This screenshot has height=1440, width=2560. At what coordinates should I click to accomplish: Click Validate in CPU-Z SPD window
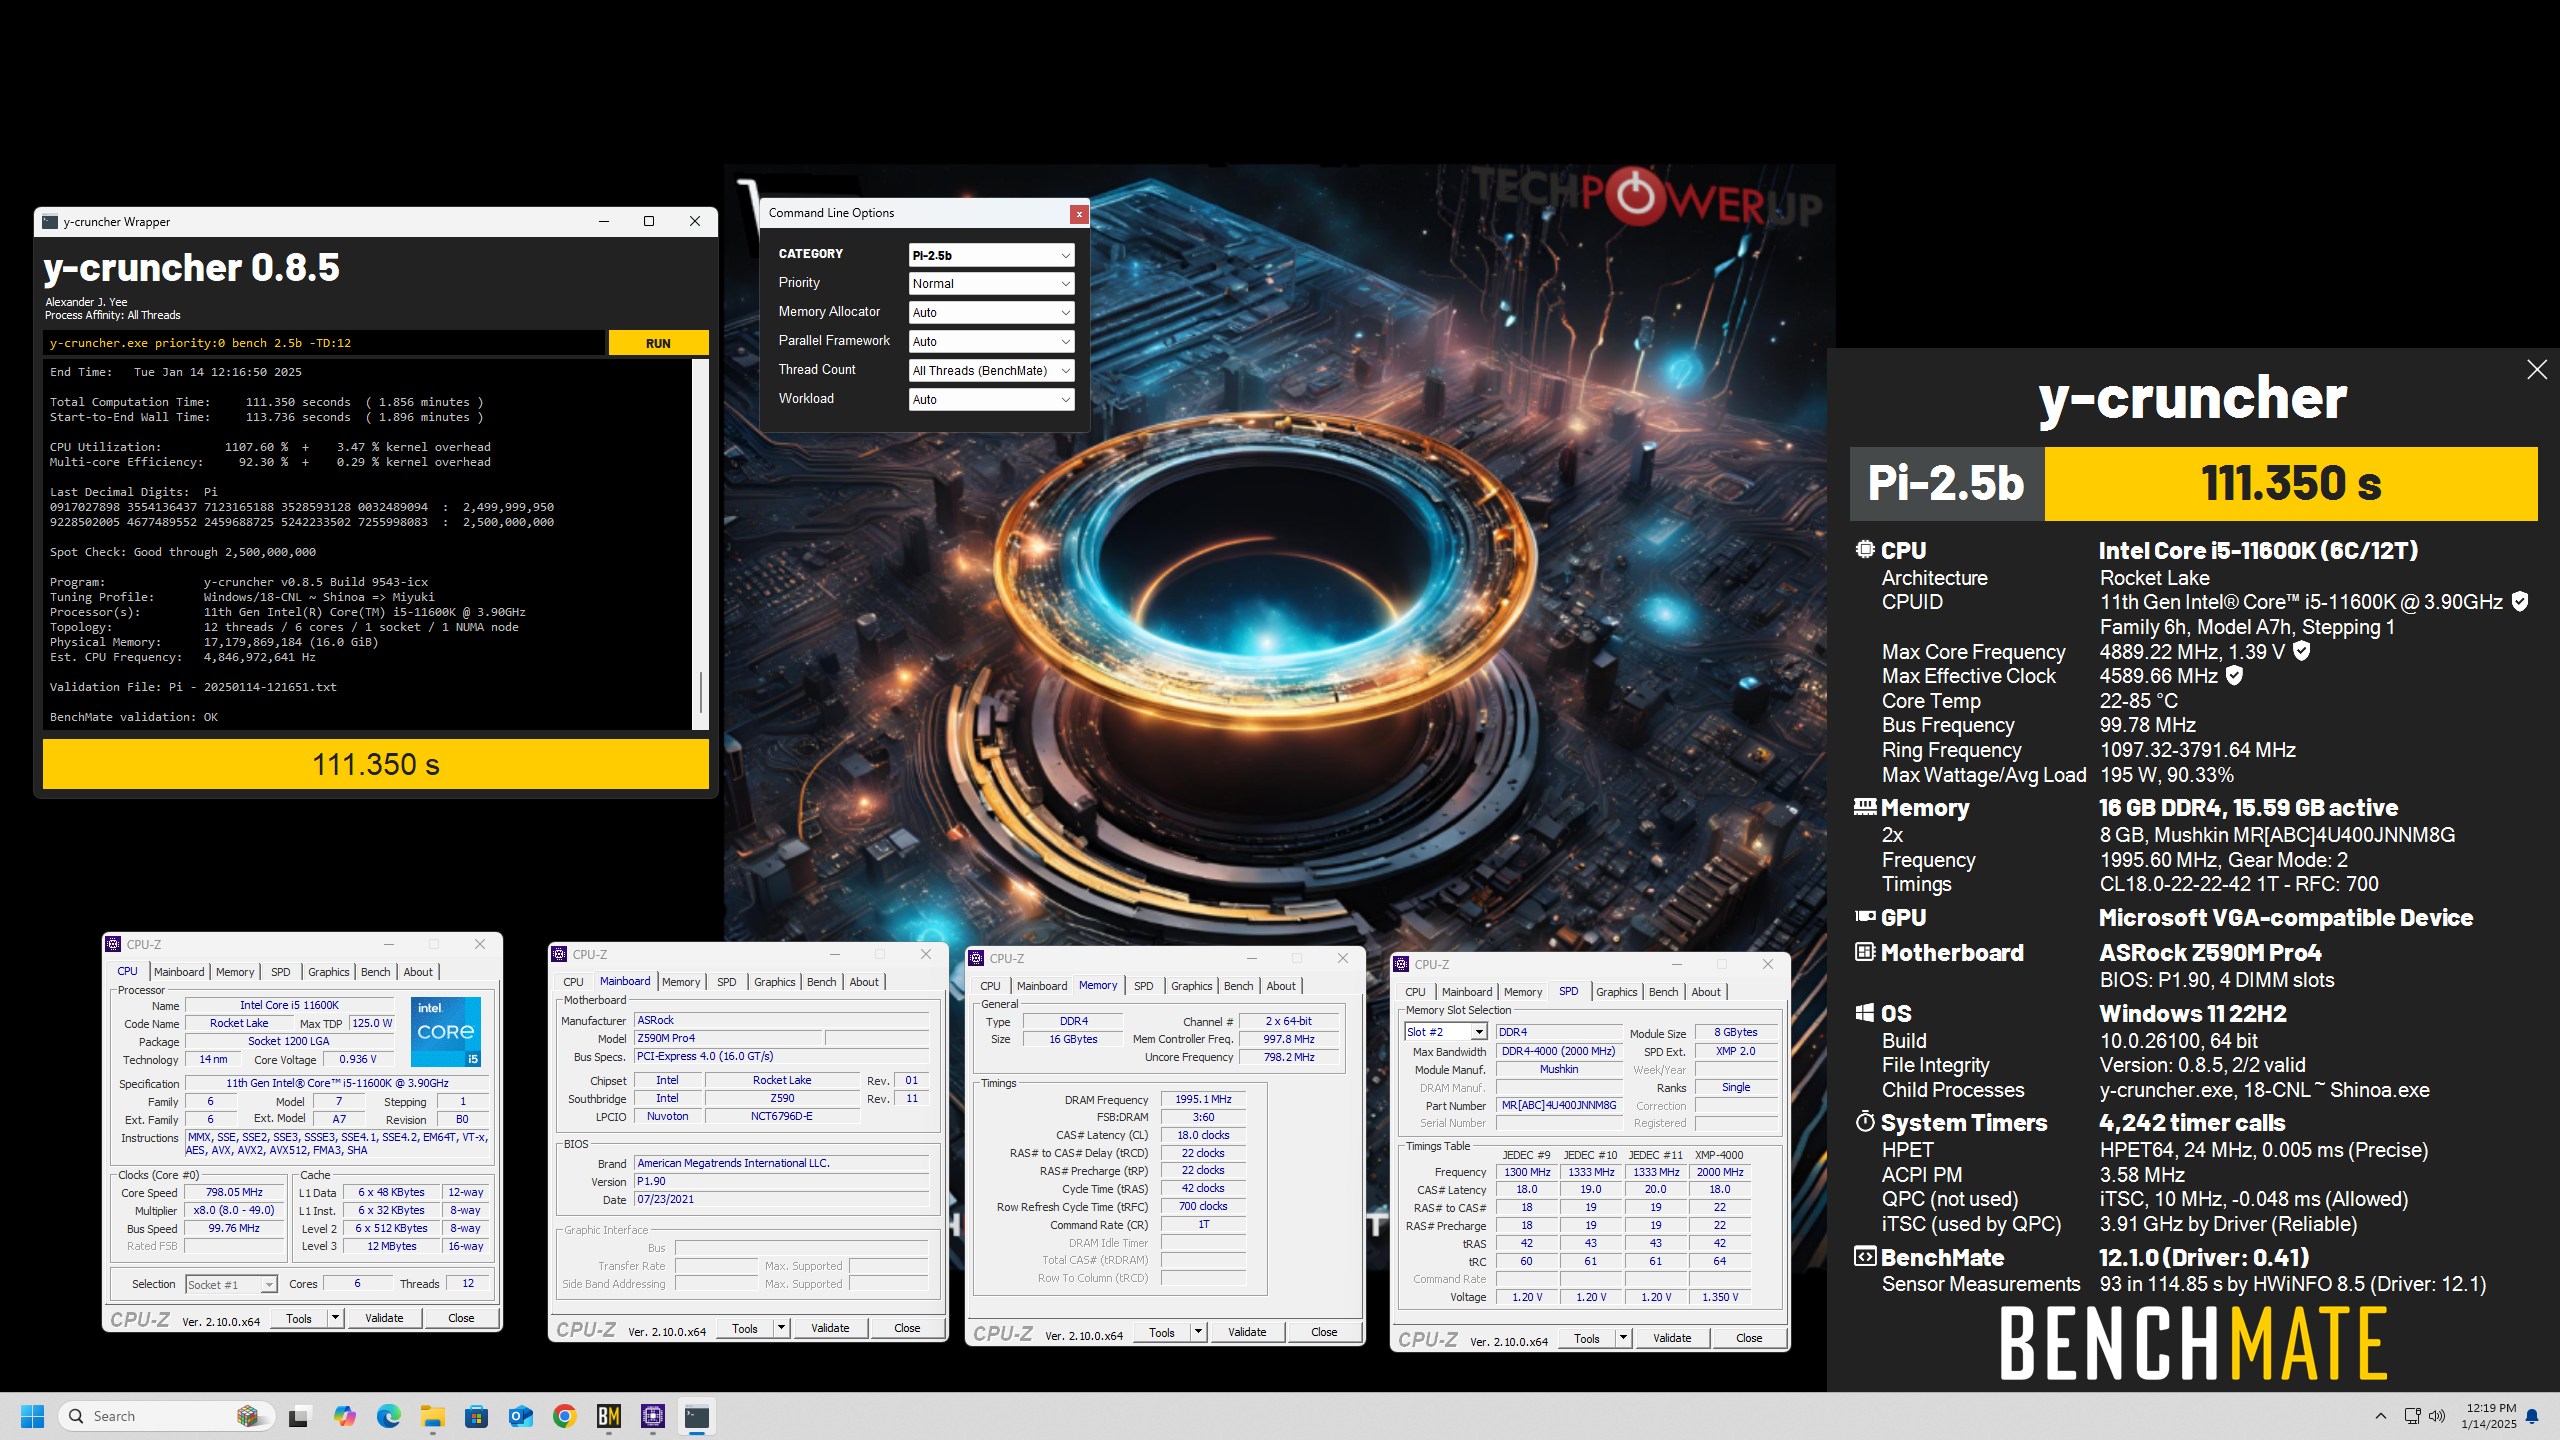click(x=1672, y=1338)
